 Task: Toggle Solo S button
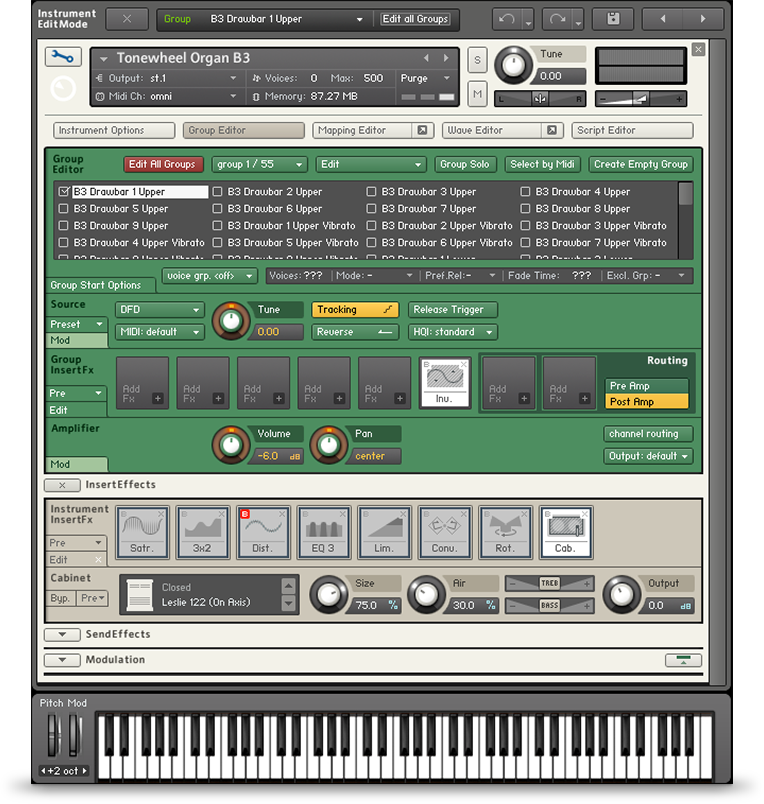coord(477,61)
